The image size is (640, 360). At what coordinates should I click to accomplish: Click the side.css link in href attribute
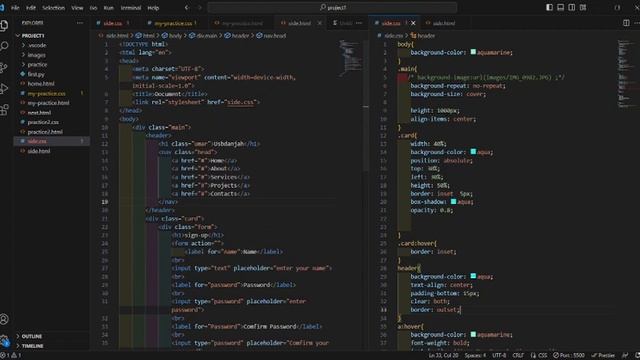(240, 102)
